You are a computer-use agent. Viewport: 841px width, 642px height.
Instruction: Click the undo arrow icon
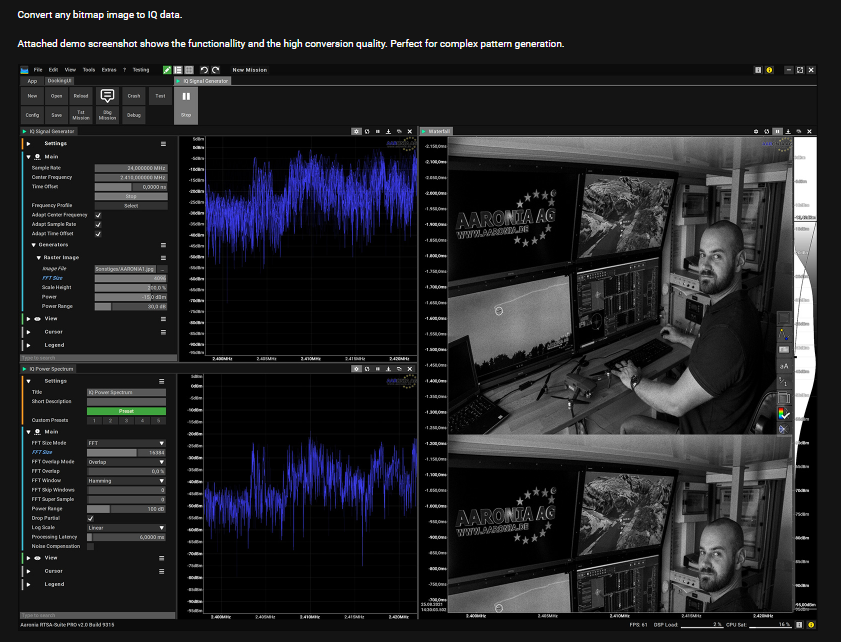tap(204, 70)
